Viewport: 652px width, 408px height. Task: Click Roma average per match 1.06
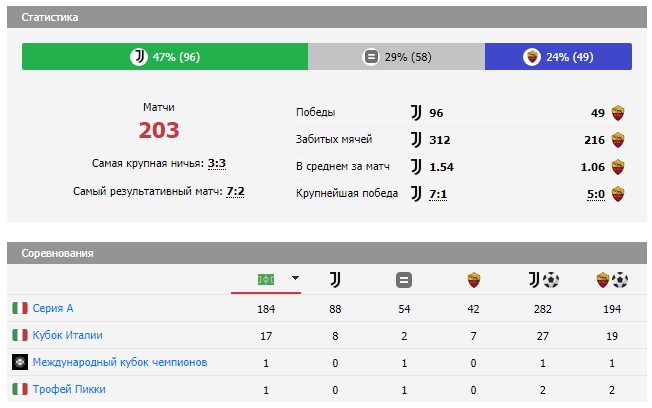[x=593, y=167]
